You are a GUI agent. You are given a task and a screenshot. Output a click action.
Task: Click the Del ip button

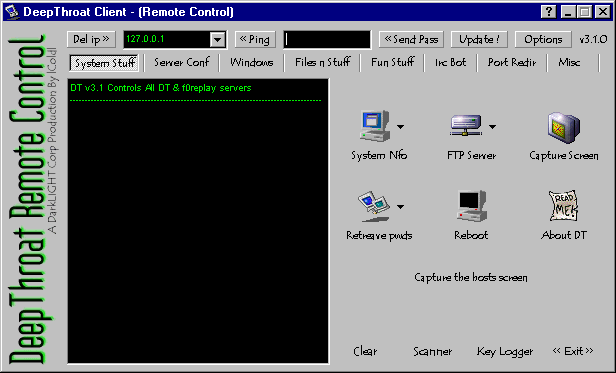tap(91, 39)
